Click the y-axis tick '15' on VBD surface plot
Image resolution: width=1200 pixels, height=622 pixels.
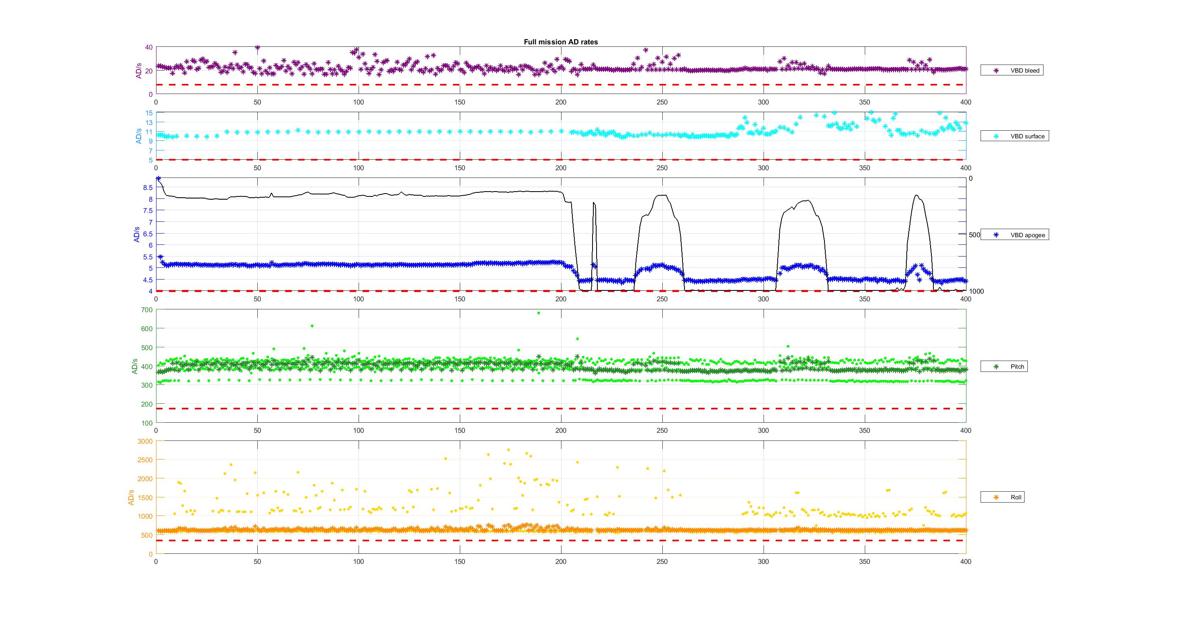tap(148, 113)
